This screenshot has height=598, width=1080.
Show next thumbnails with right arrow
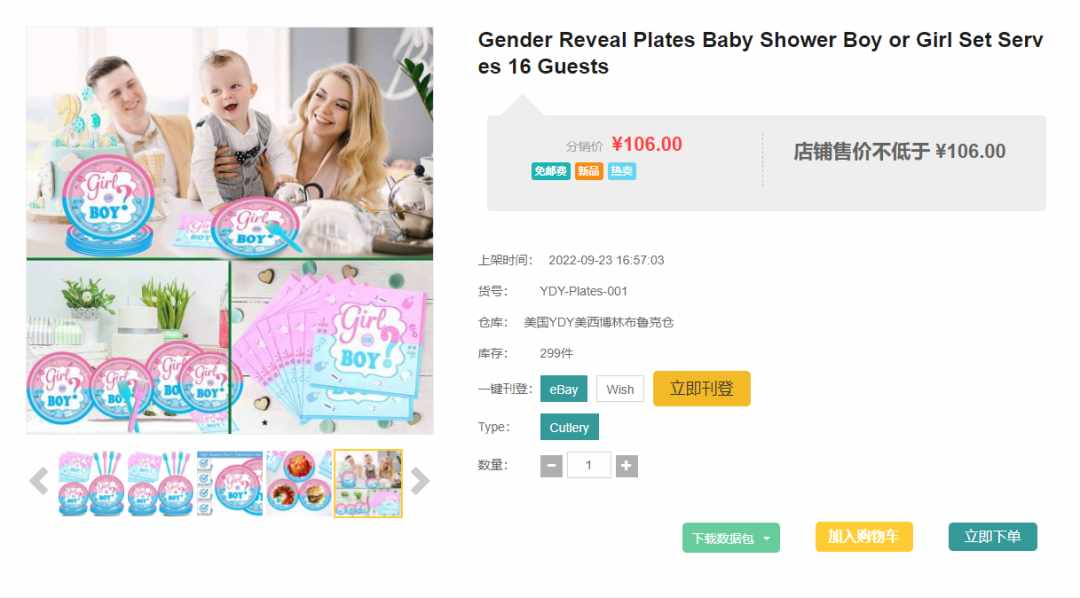419,481
